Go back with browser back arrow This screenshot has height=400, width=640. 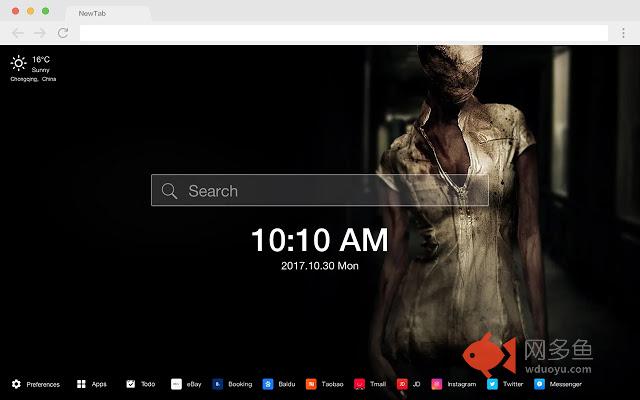pyautogui.click(x=18, y=33)
